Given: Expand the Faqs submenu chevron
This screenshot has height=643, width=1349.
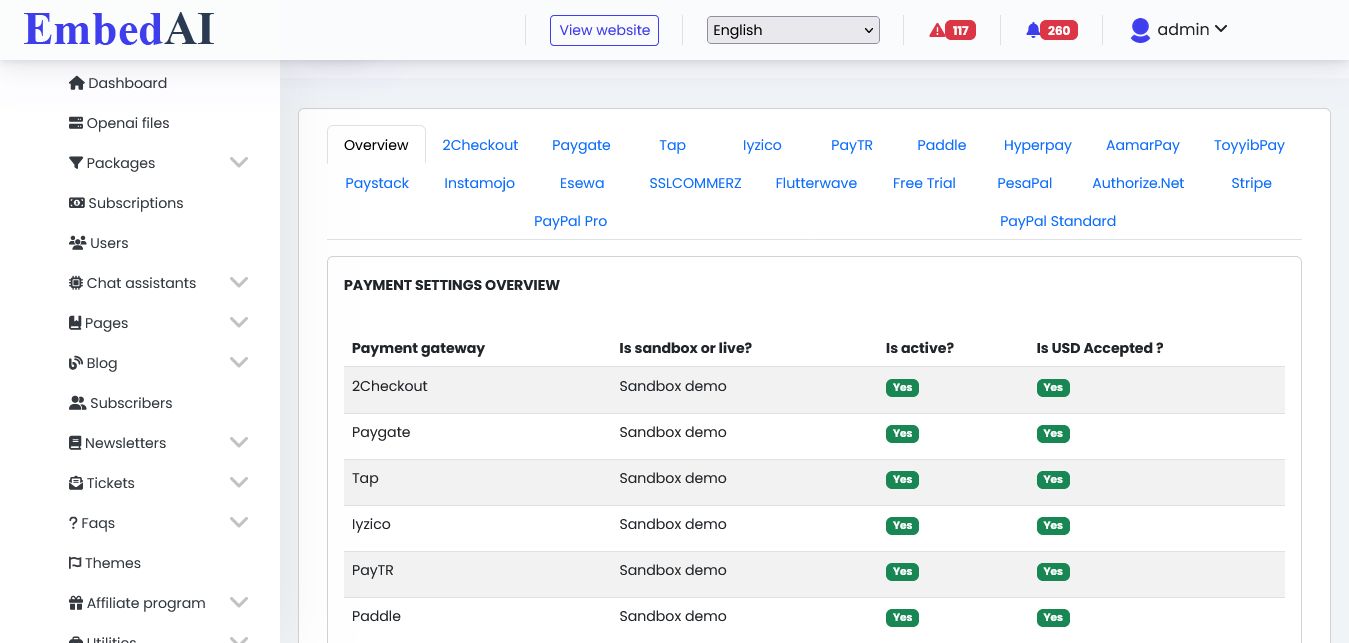Looking at the screenshot, I should pos(239,522).
